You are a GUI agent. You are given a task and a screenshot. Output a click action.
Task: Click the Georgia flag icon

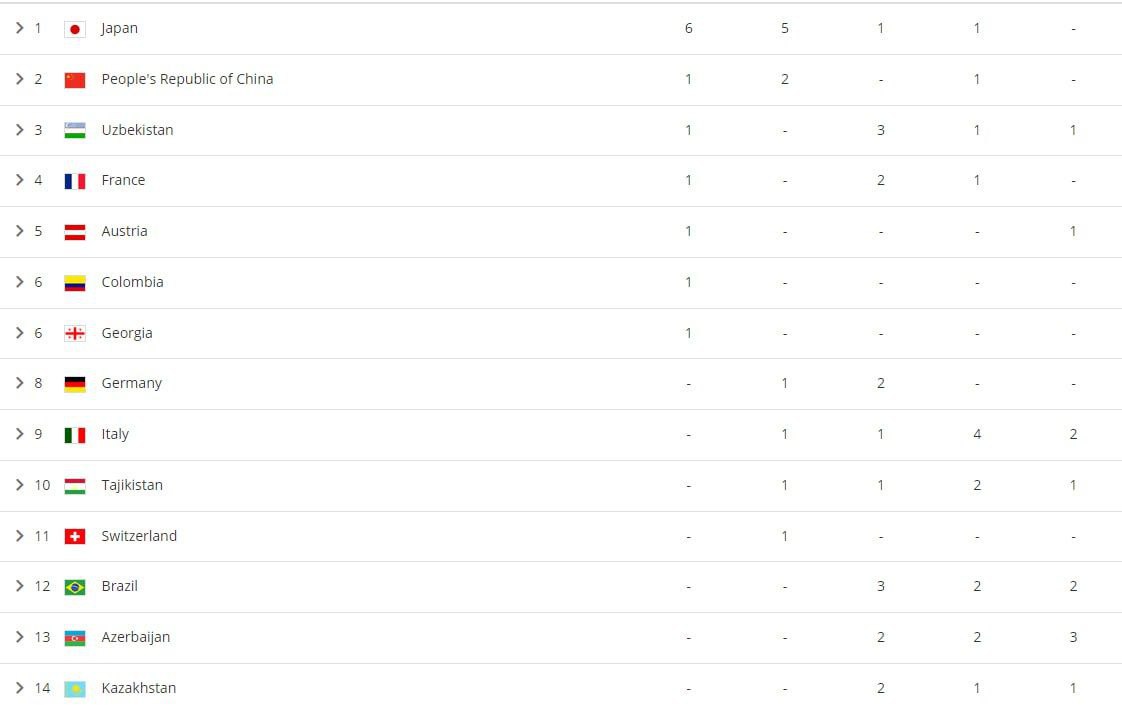click(74, 333)
